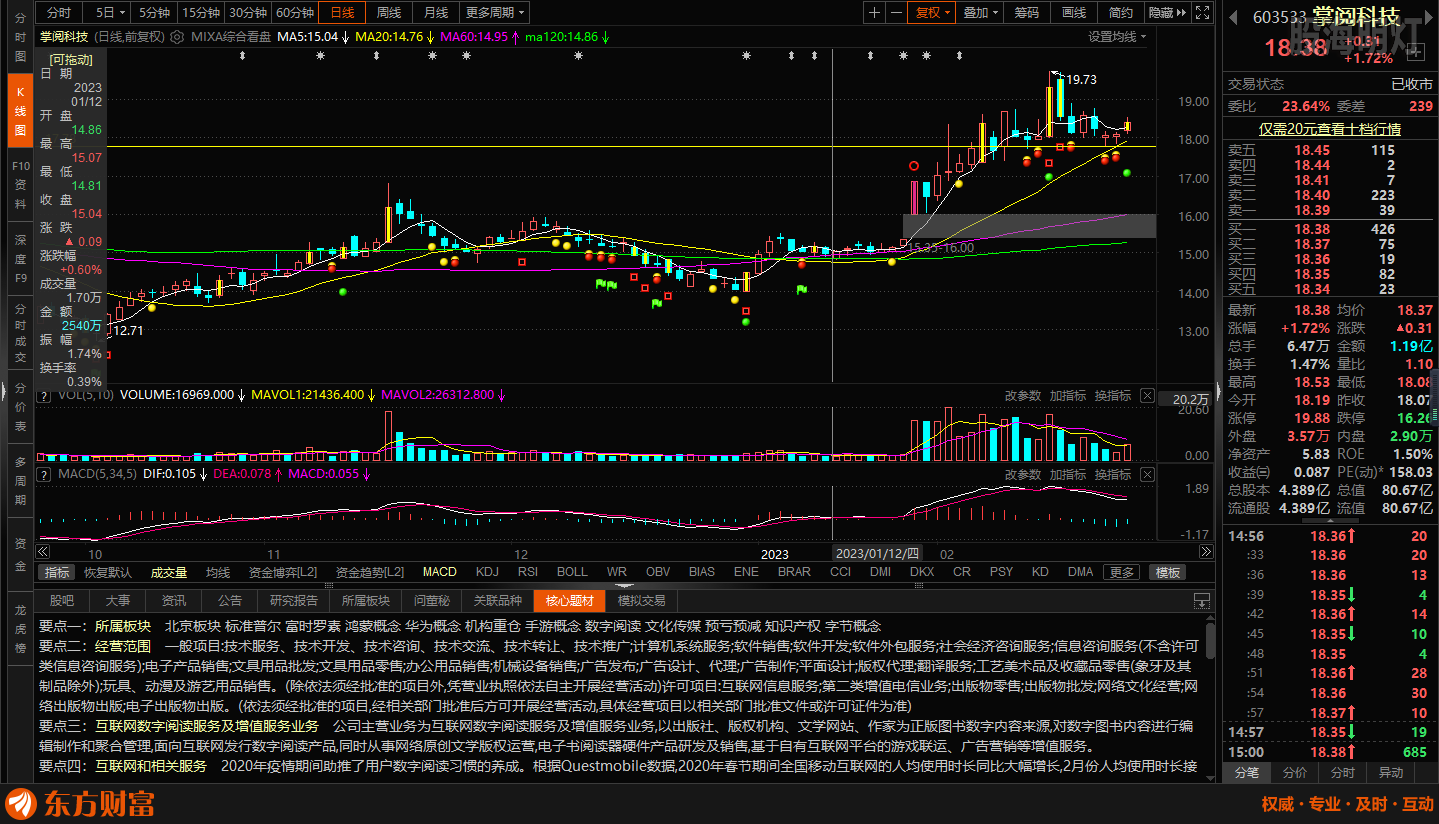Viewport: 1439px width, 824px height.
Task: Enable MACD indicator in list
Action: click(x=439, y=572)
